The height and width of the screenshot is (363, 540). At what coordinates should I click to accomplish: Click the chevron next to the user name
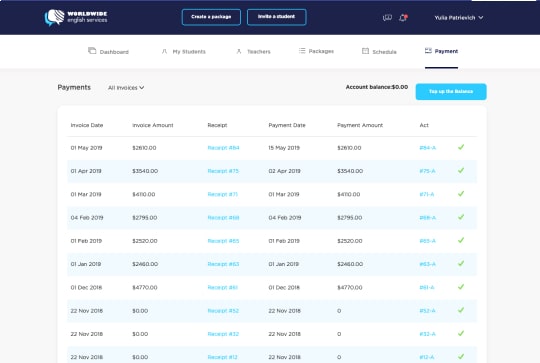click(481, 18)
